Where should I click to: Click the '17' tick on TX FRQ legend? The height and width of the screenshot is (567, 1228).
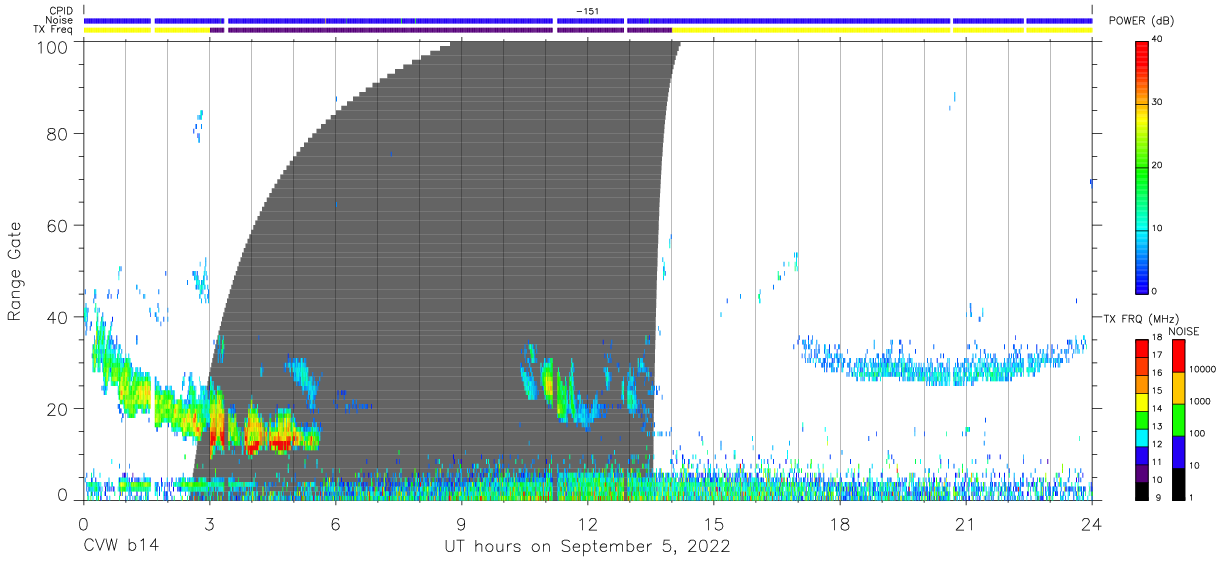[1157, 355]
